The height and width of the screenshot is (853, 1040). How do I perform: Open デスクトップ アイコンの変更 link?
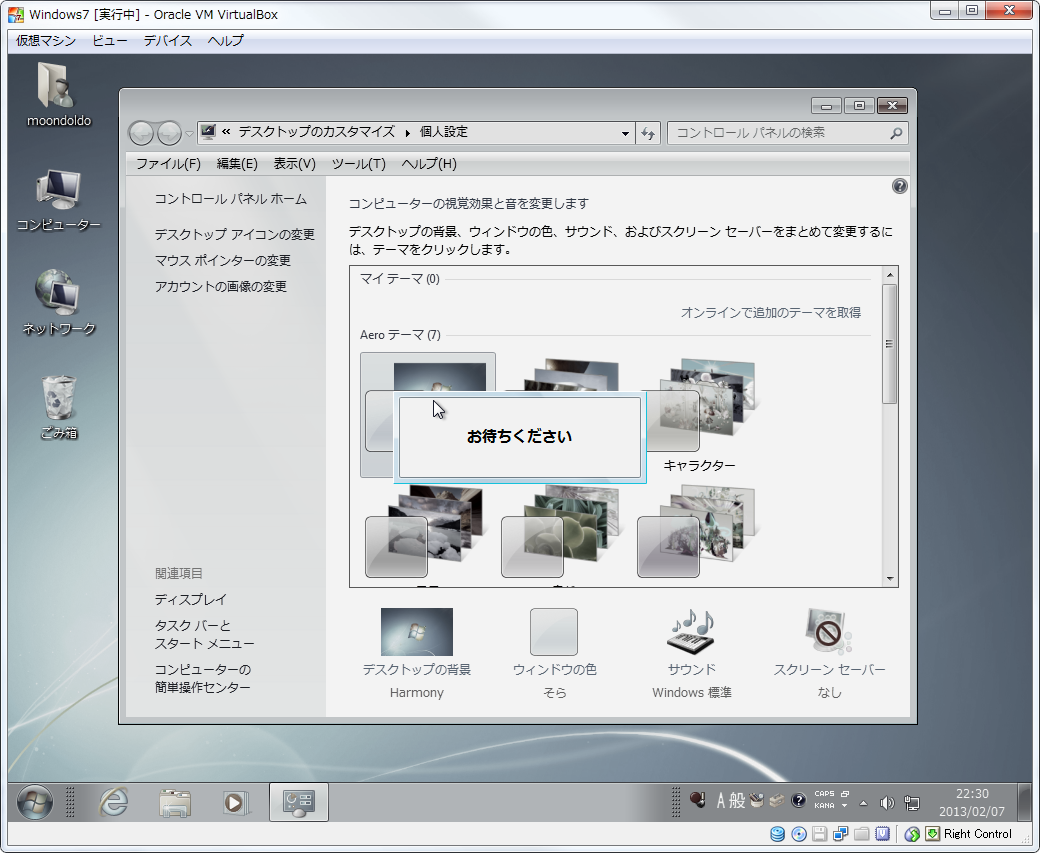(x=234, y=235)
